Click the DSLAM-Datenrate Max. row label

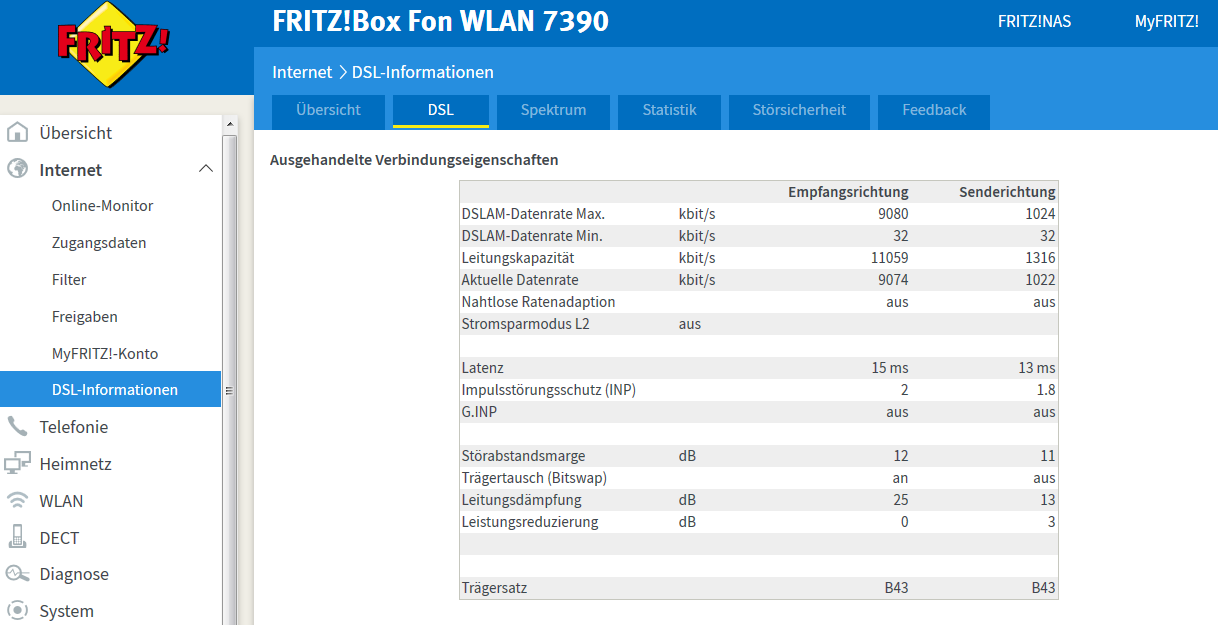click(533, 214)
